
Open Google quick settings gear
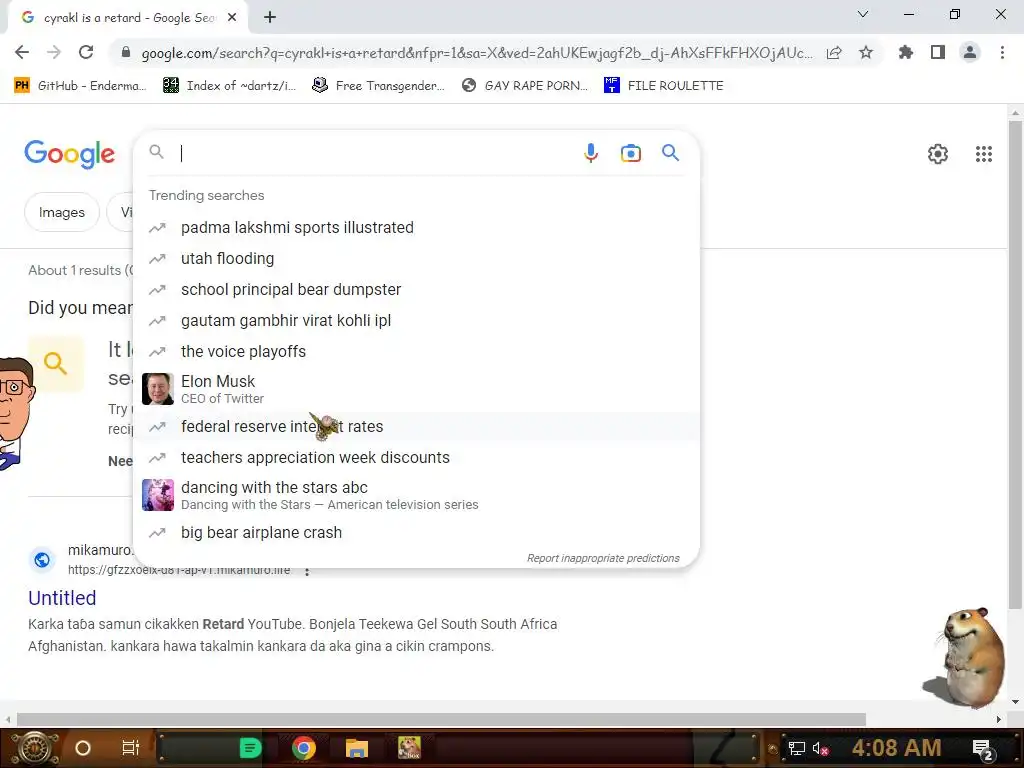(938, 154)
